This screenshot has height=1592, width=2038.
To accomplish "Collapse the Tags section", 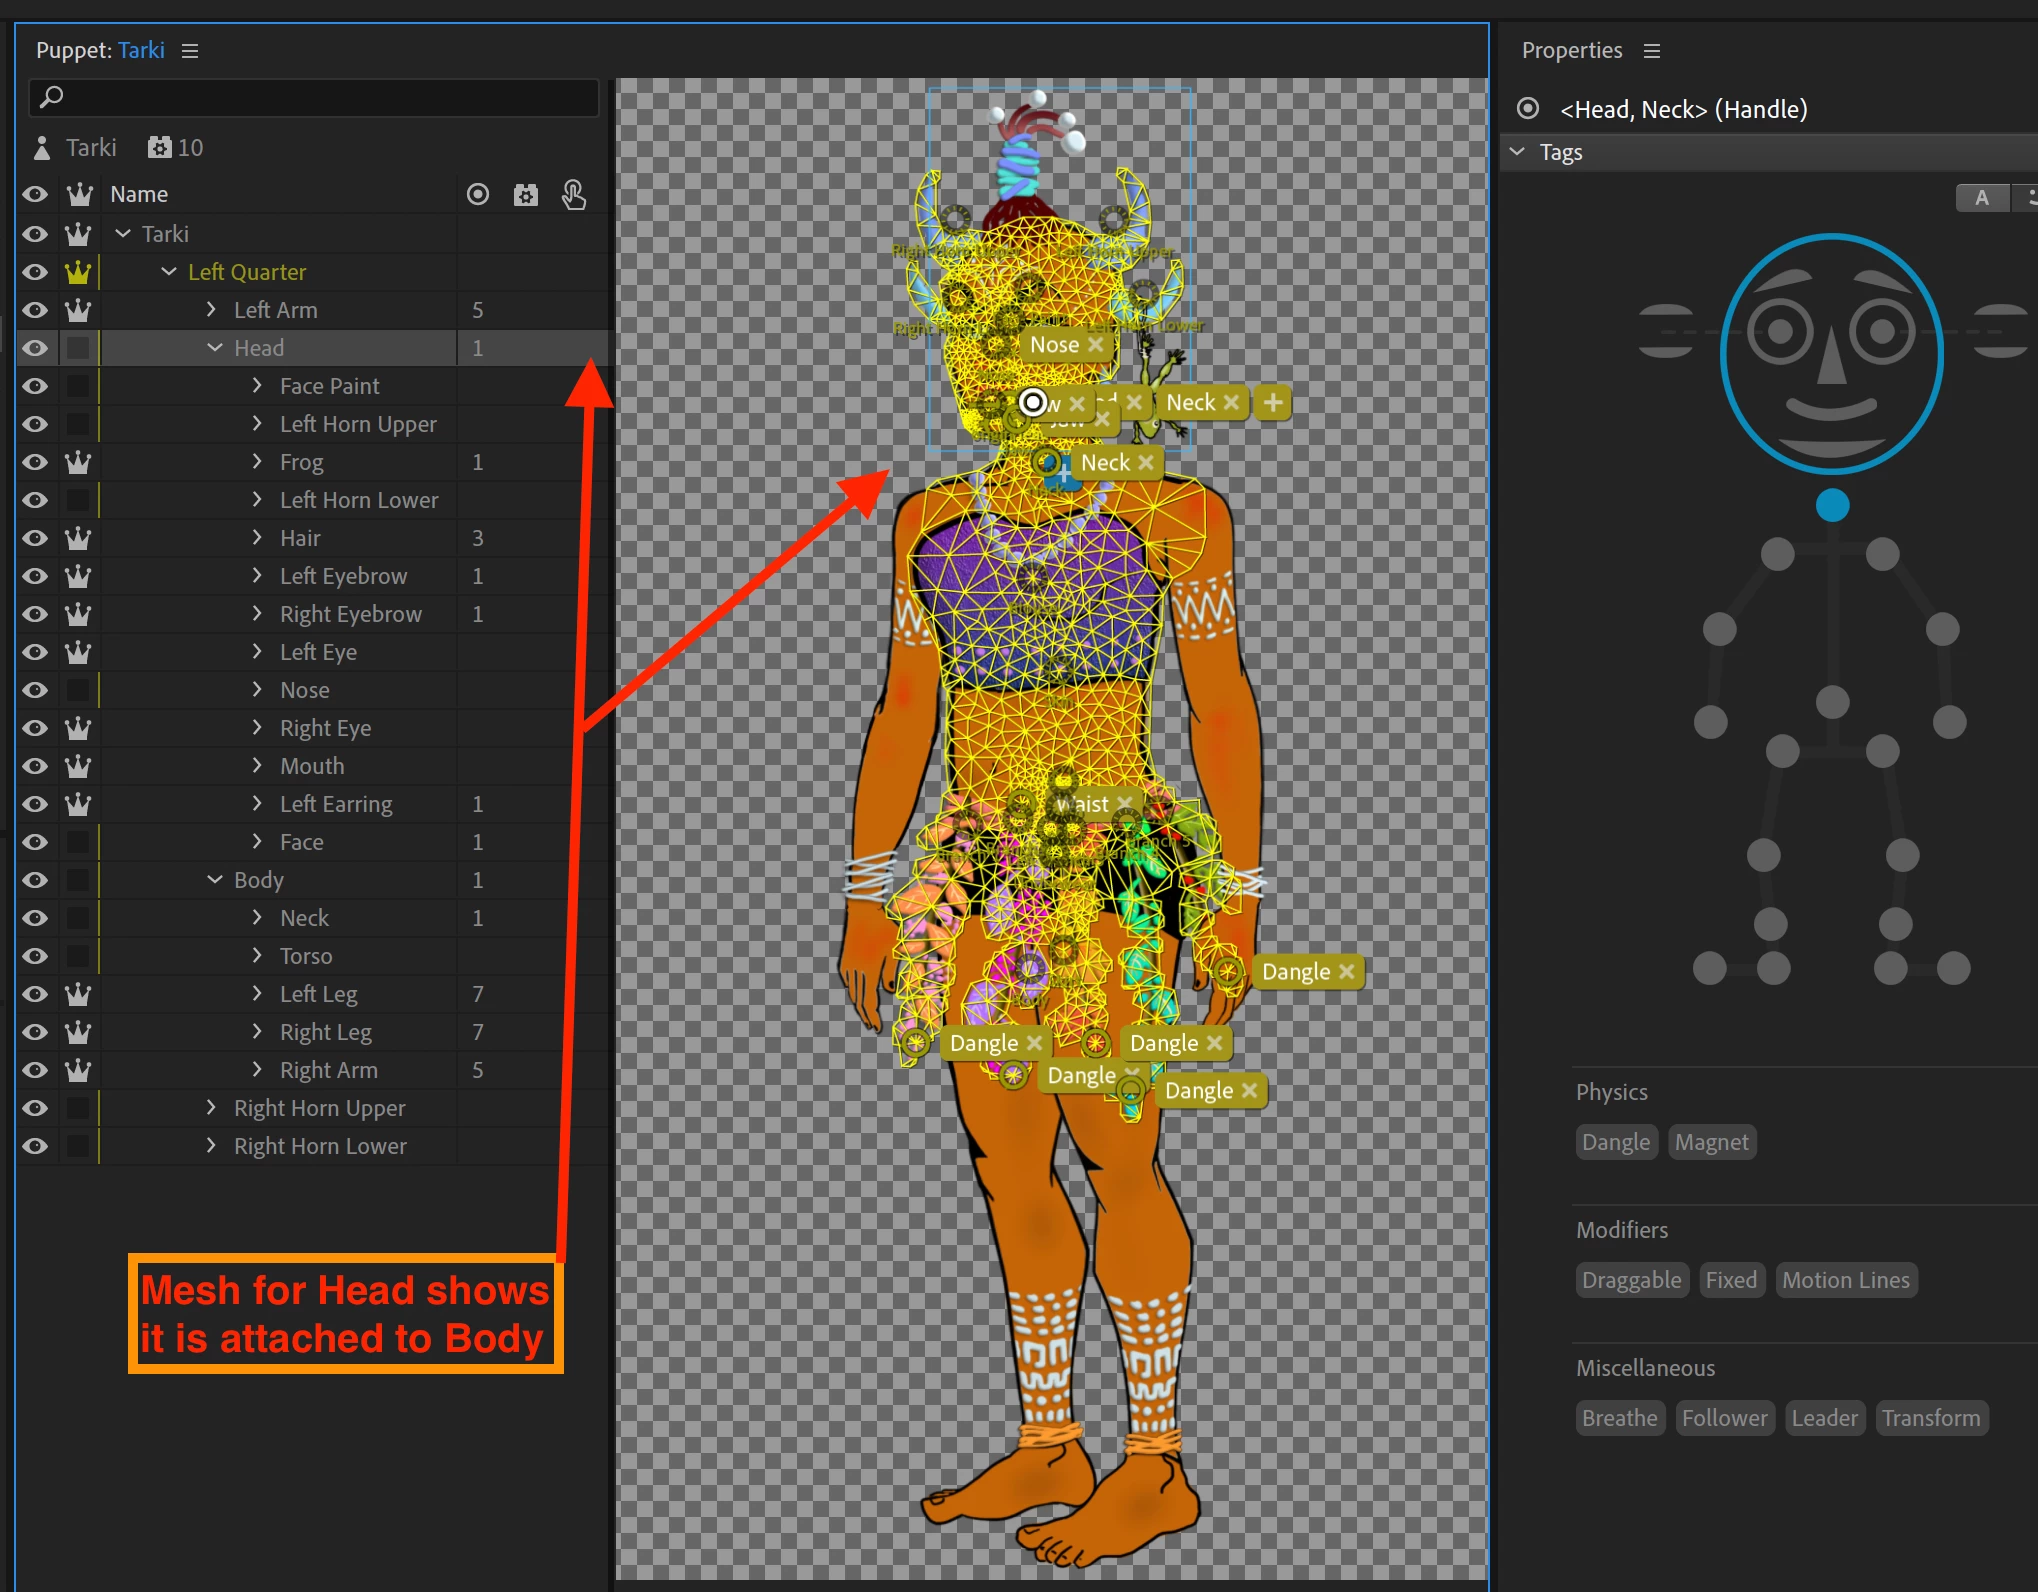I will [x=1518, y=152].
